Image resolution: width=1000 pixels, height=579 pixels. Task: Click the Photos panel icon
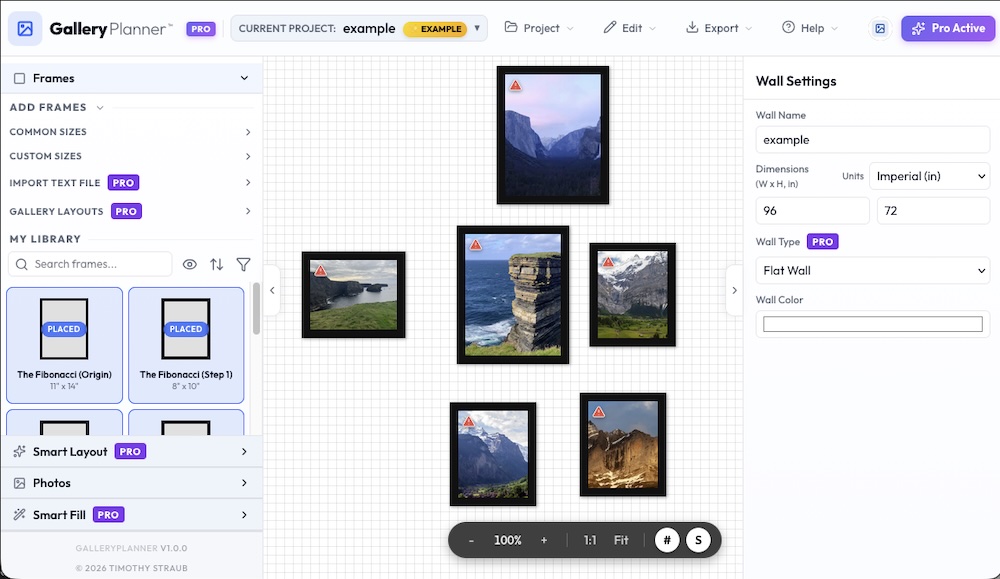[19, 483]
